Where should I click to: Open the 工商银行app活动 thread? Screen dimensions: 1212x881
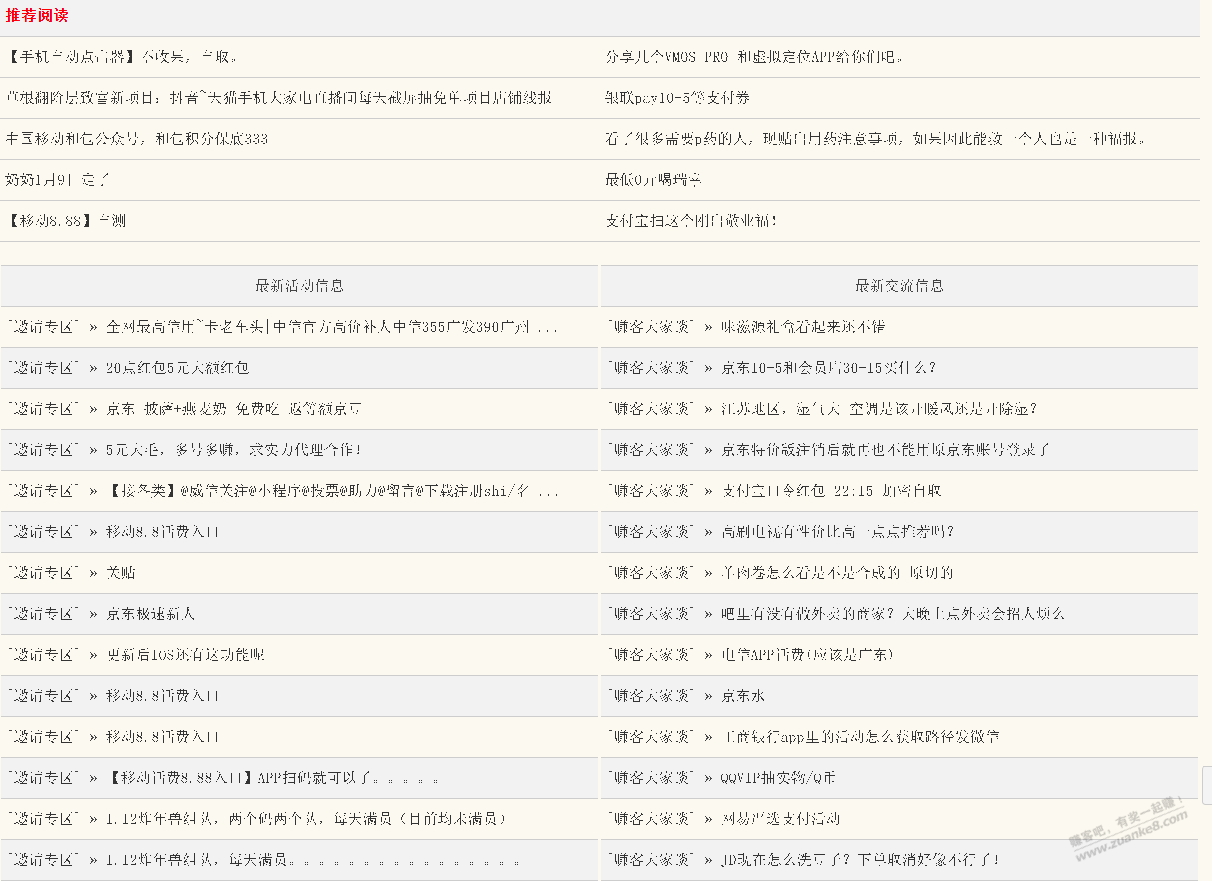860,737
